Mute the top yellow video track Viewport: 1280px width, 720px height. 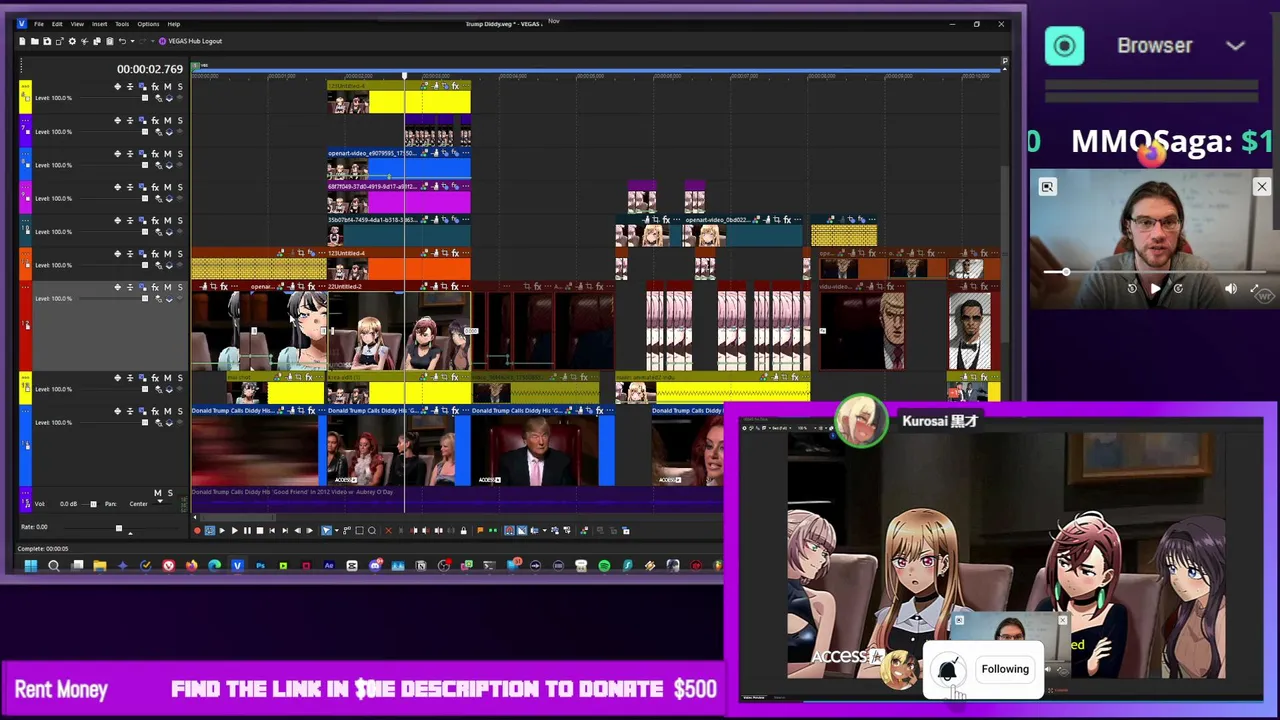point(167,87)
